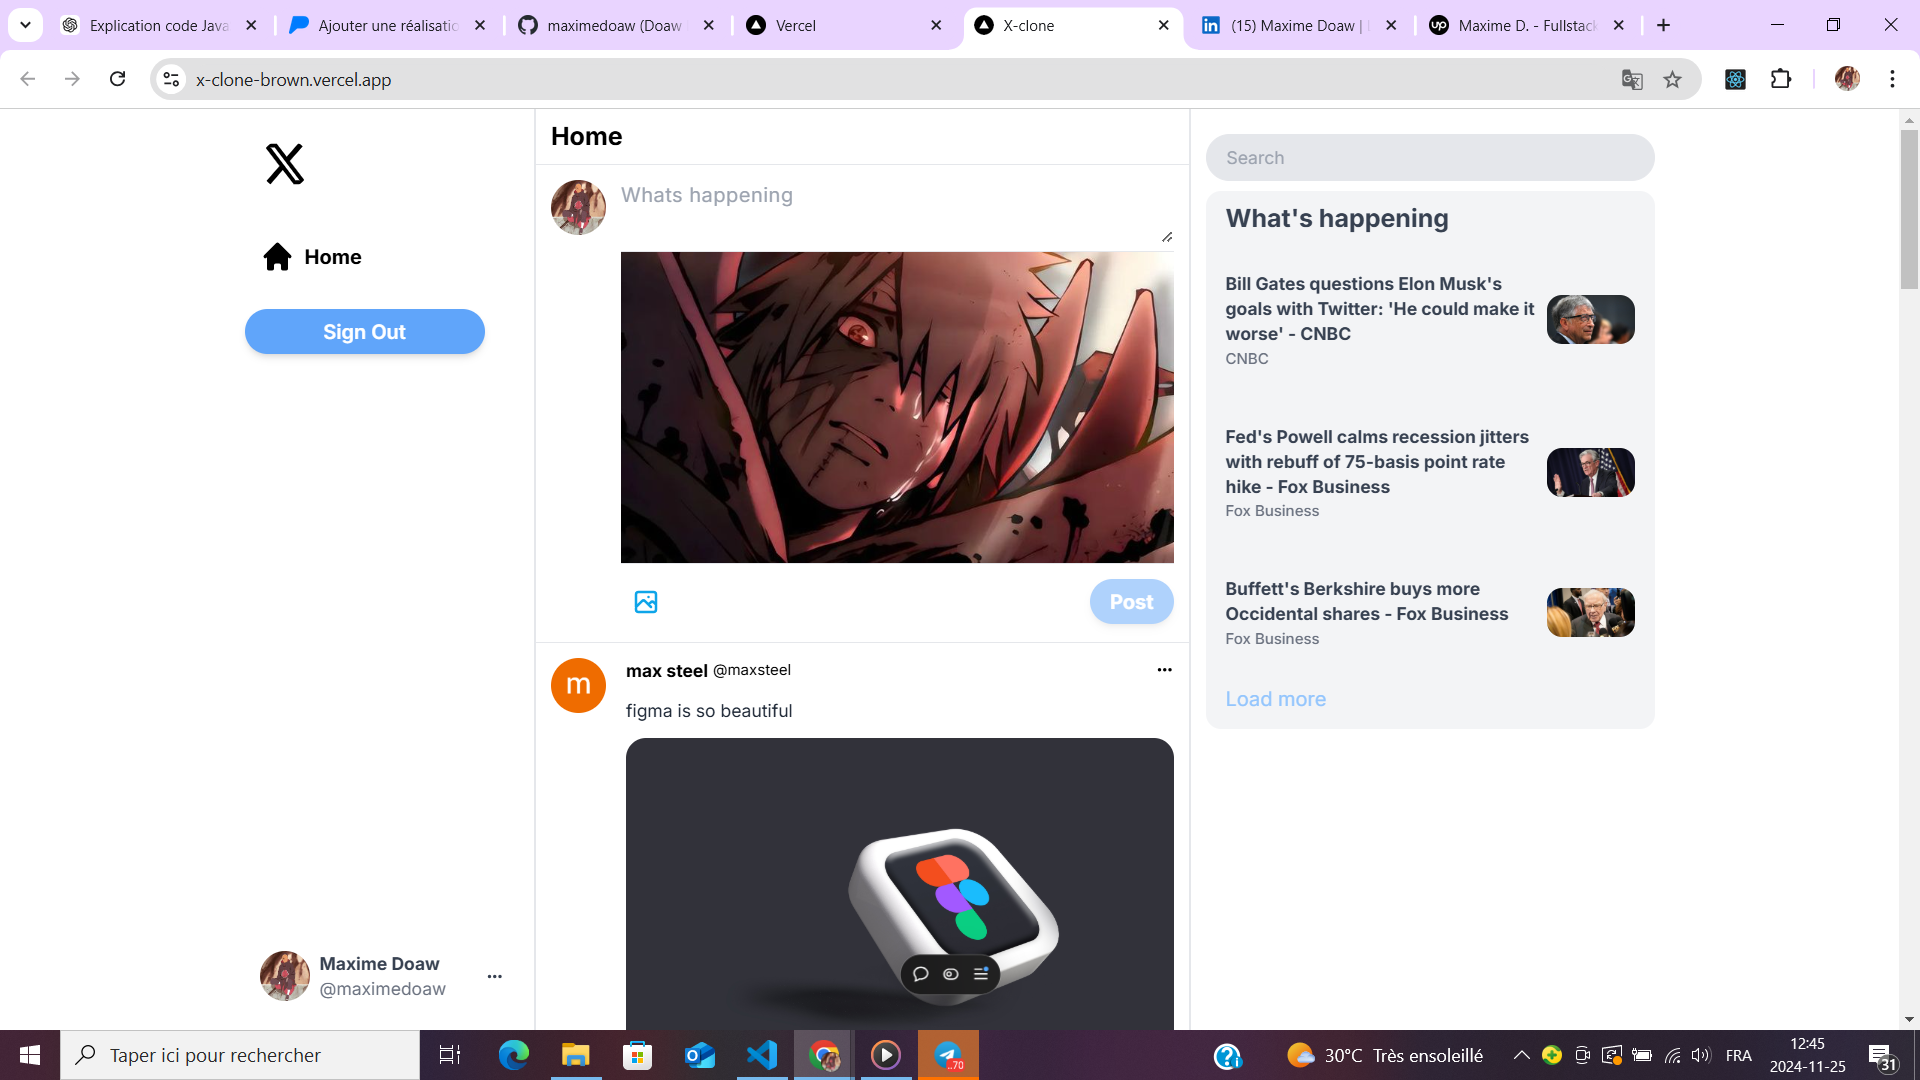Image resolution: width=1920 pixels, height=1080 pixels.
Task: Click the Home navigation icon
Action: coord(278,256)
